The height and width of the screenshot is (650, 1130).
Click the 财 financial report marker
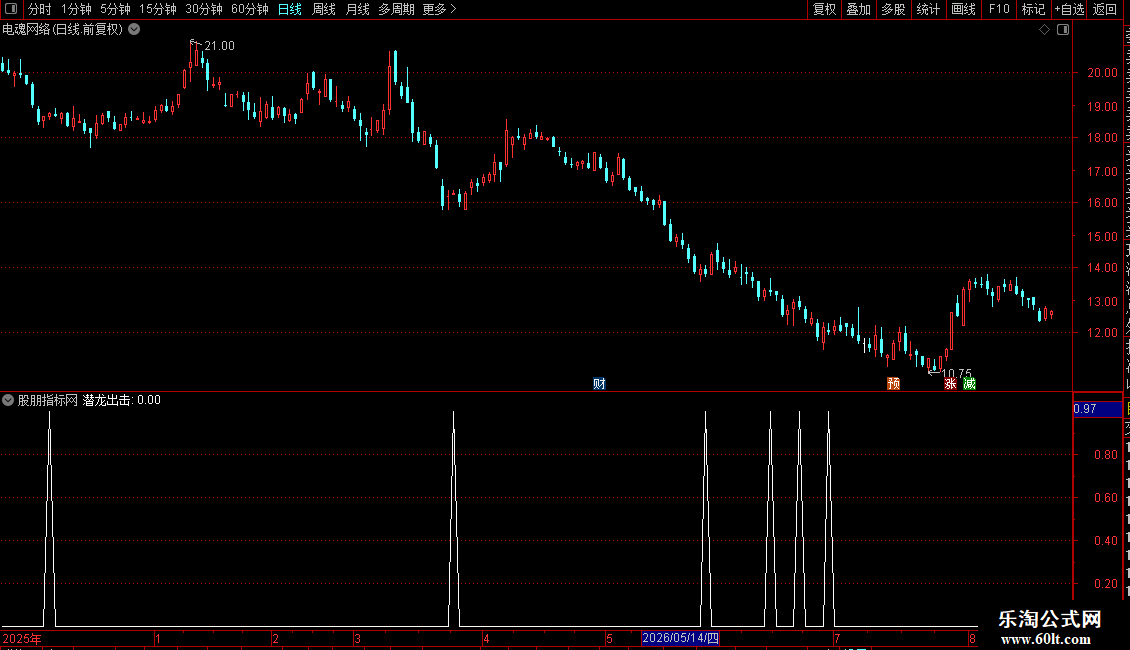pyautogui.click(x=600, y=383)
